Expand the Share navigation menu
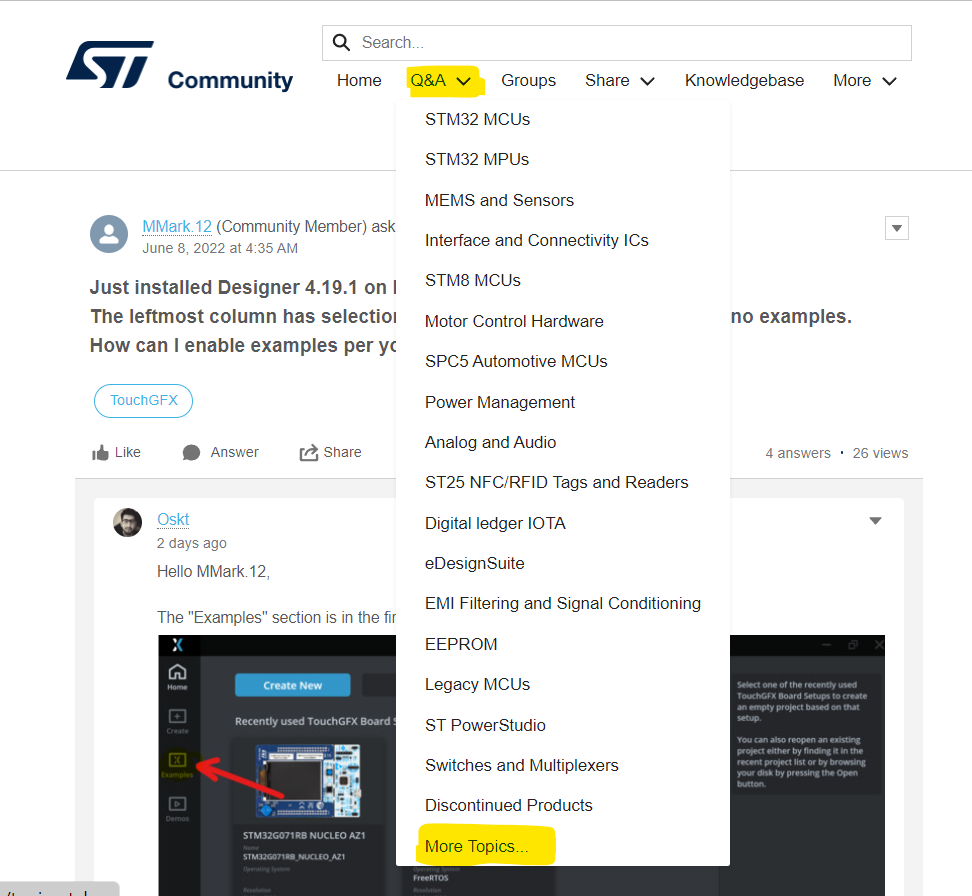 pos(620,81)
